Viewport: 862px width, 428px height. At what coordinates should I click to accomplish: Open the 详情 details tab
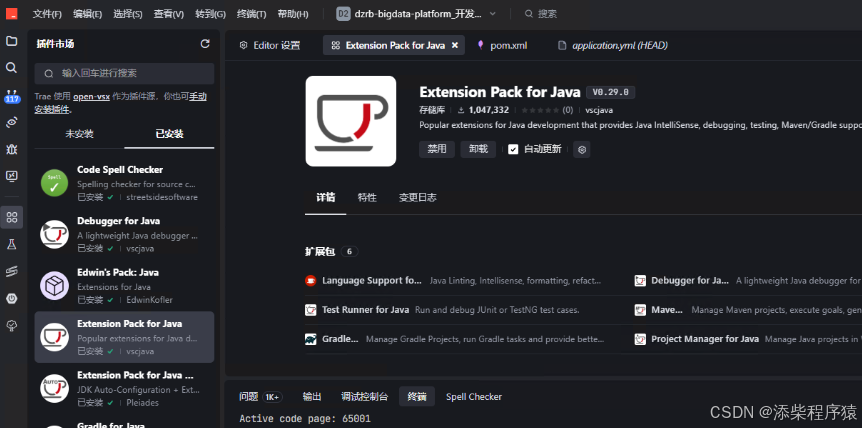(x=325, y=198)
